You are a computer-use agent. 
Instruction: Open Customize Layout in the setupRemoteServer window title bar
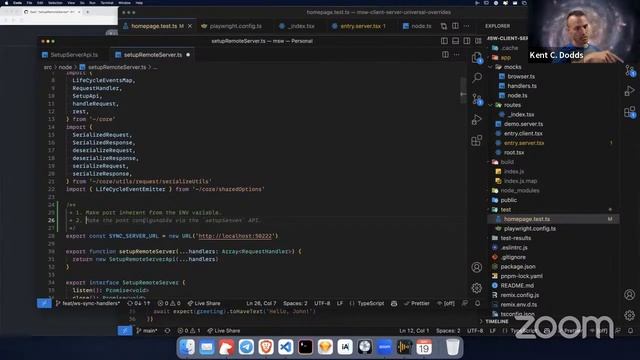478,41
